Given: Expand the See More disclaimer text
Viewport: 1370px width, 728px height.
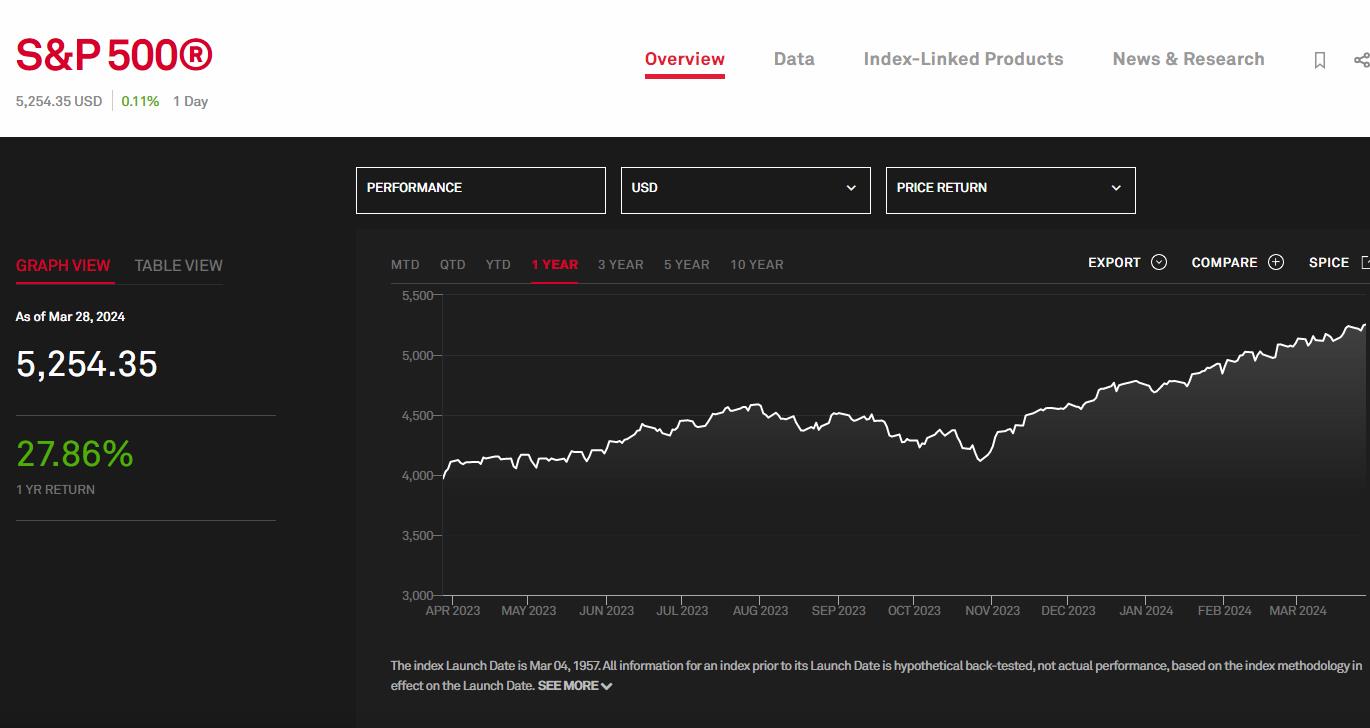Looking at the screenshot, I should [x=575, y=686].
